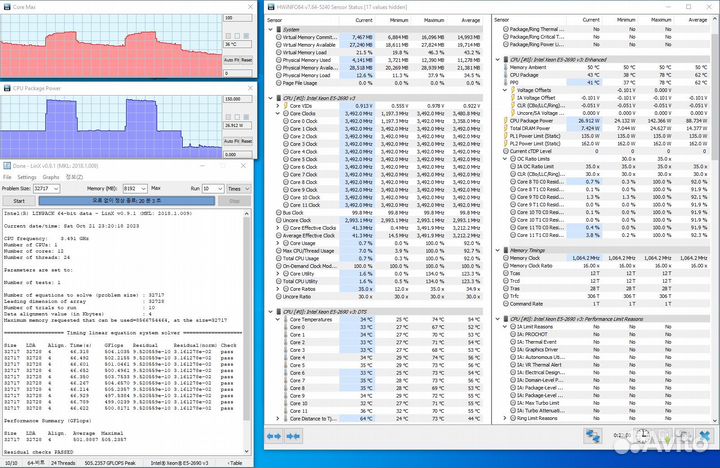Click the Start button in LinX
The width and height of the screenshot is (720, 468).
pyautogui.click(x=18, y=200)
